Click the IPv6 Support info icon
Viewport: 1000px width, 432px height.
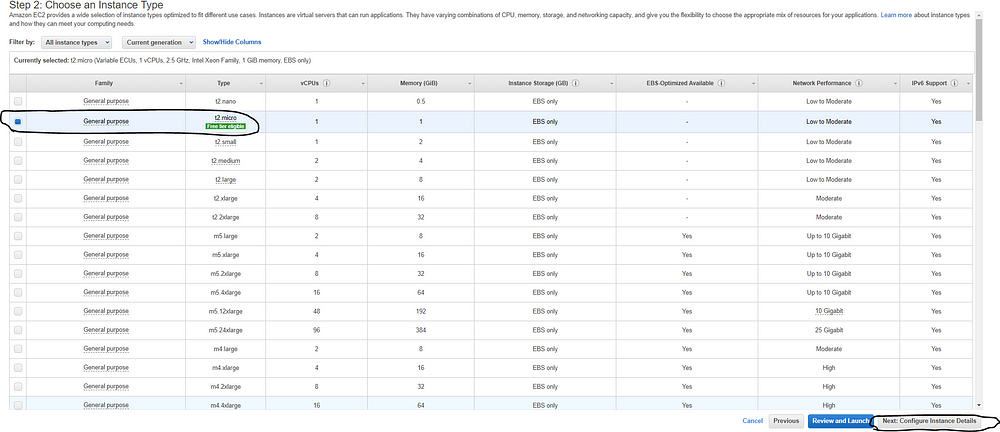[955, 84]
